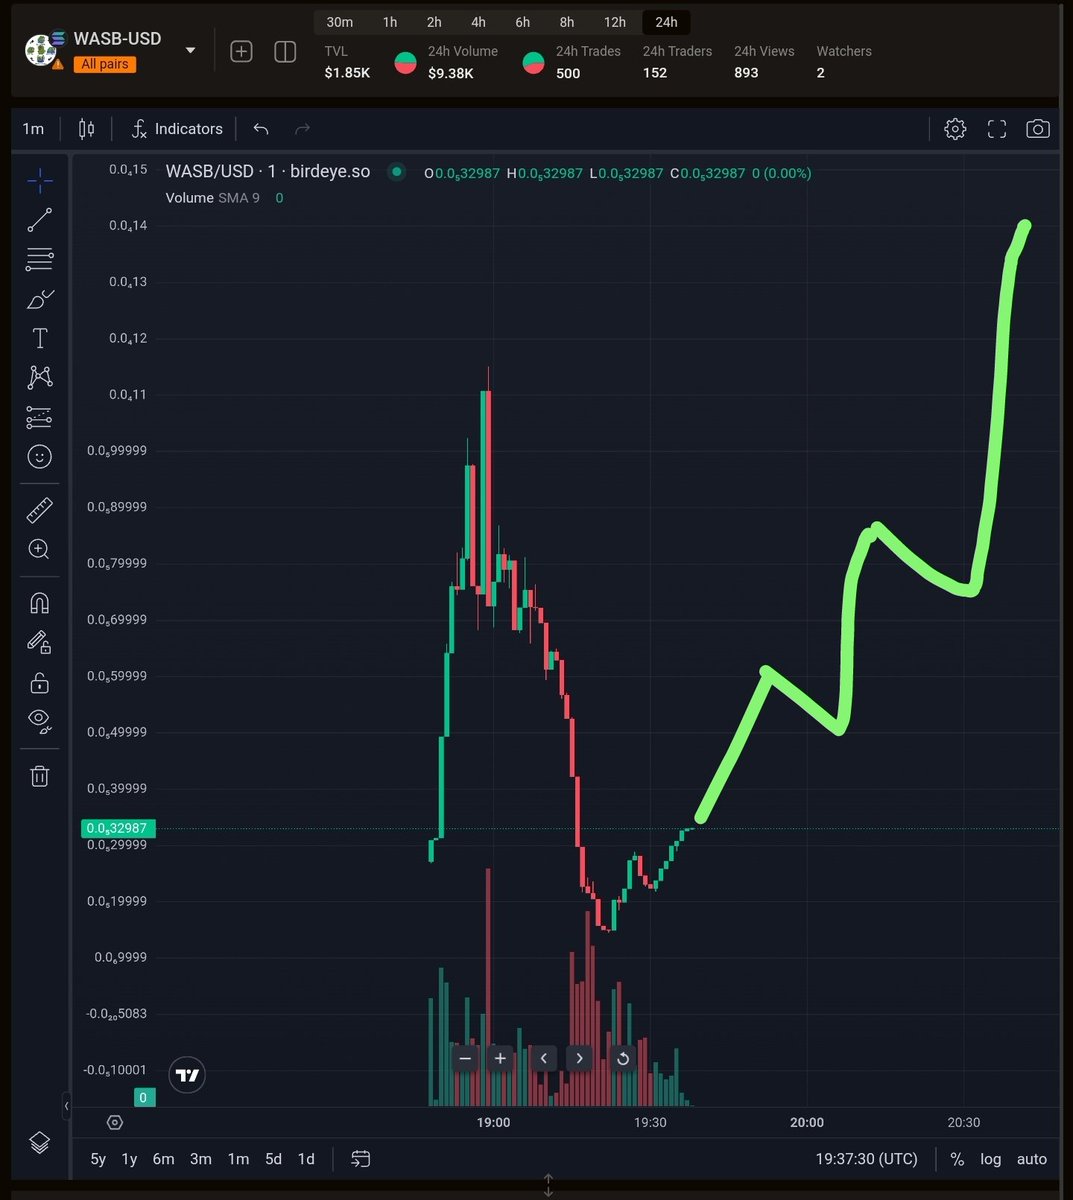This screenshot has width=1073, height=1200.
Task: Select the 4h timeframe tab
Action: (478, 22)
